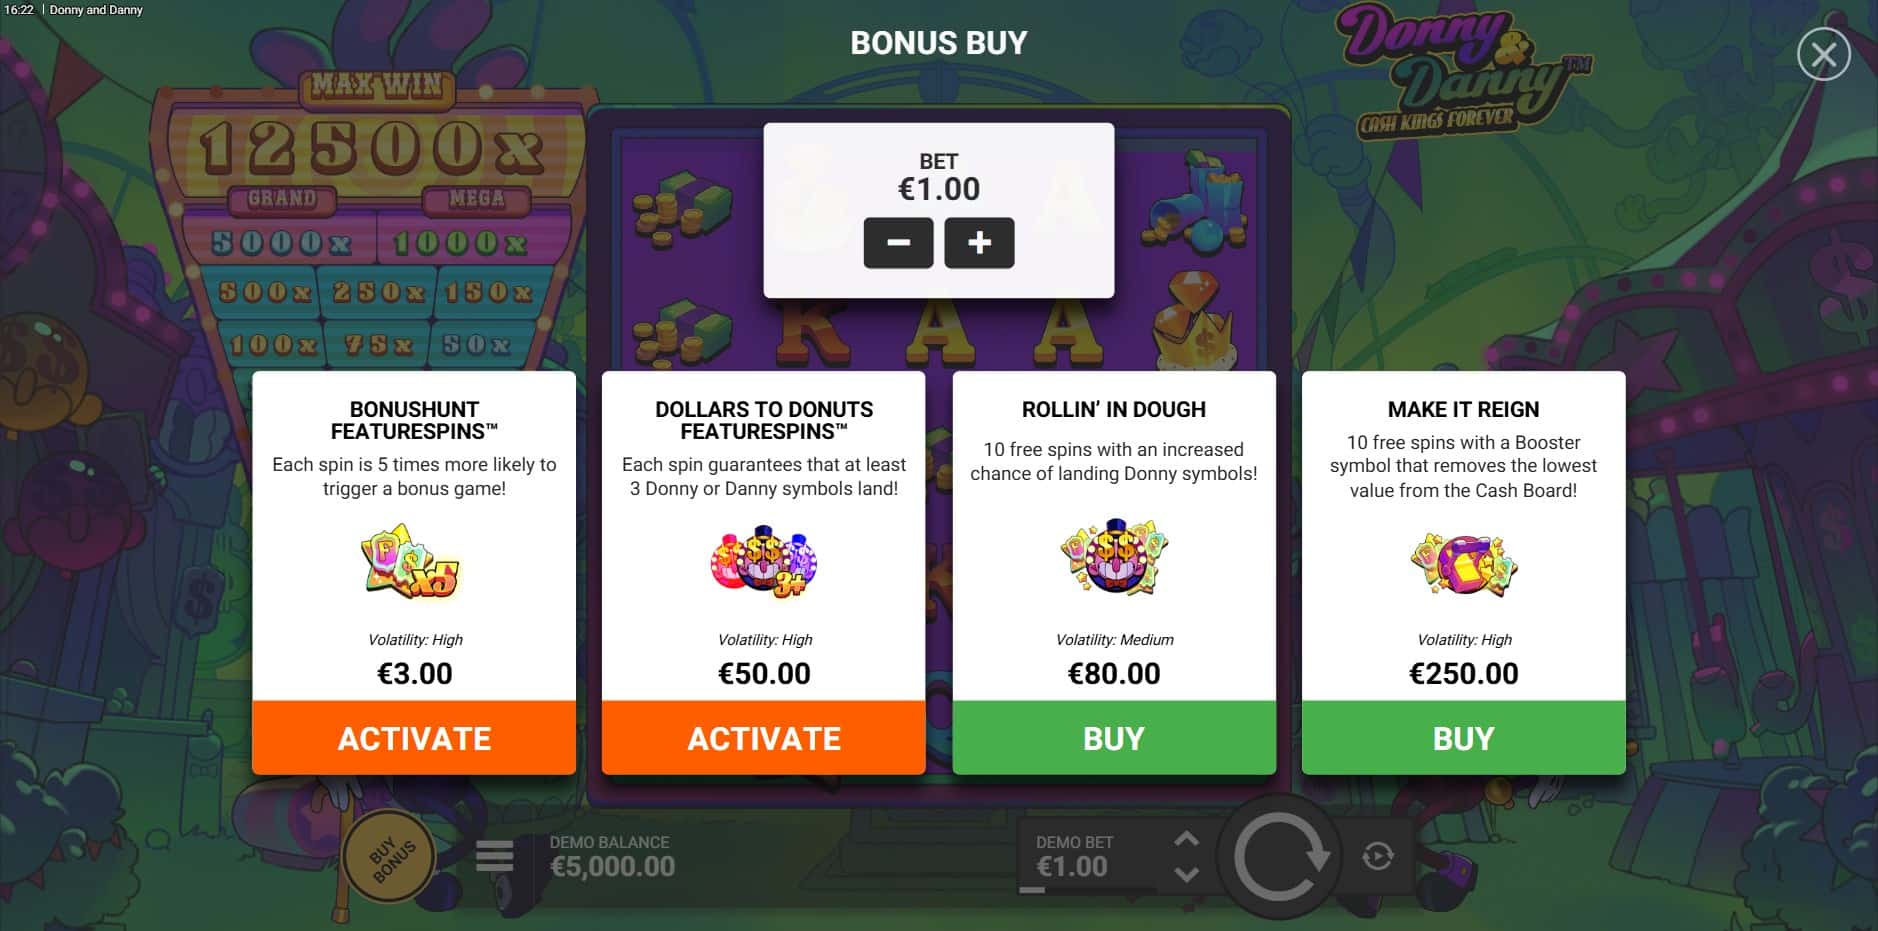This screenshot has width=1878, height=931.
Task: Activate BonusHunt FeatureSpins for €3.00
Action: [x=414, y=738]
